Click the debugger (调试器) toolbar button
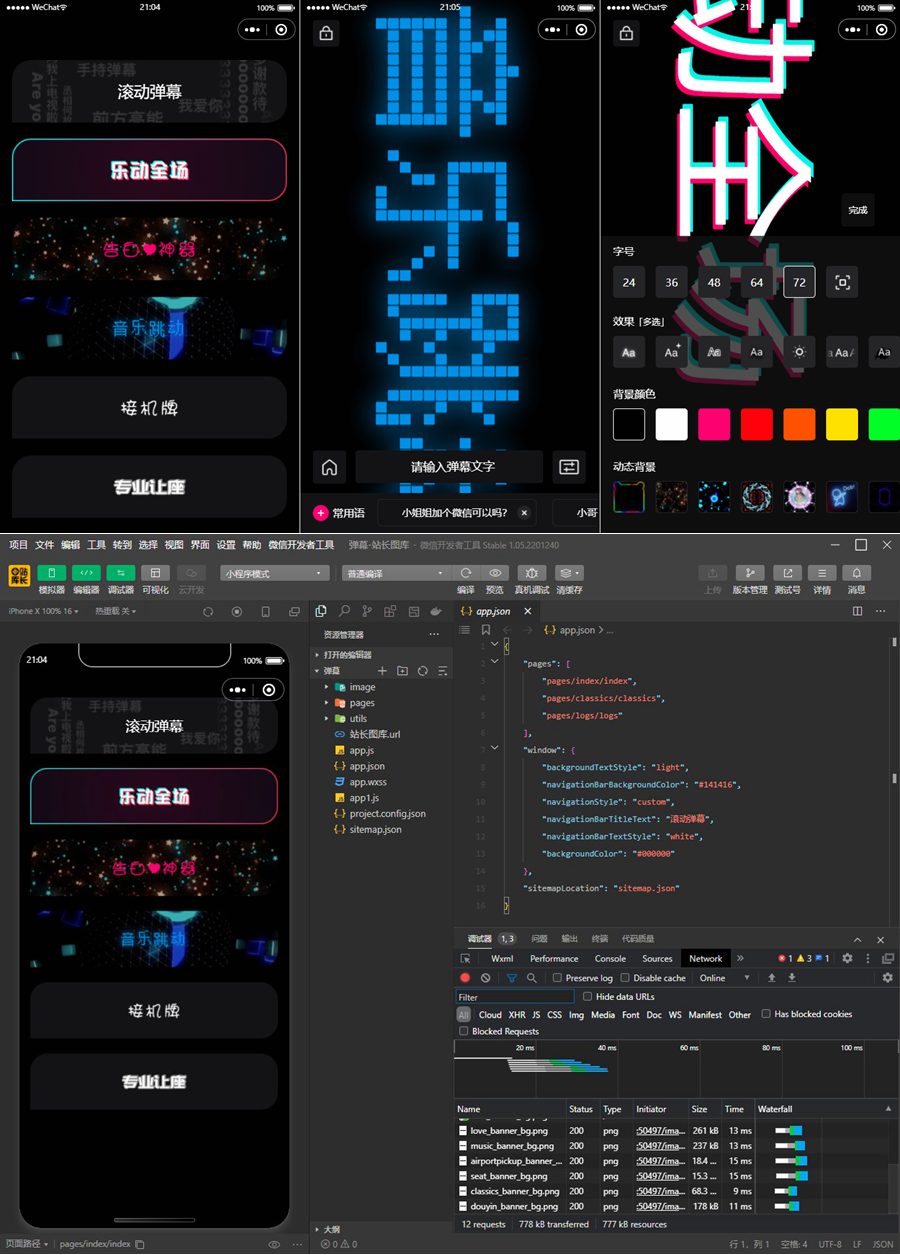This screenshot has width=900, height=1255. (120, 573)
